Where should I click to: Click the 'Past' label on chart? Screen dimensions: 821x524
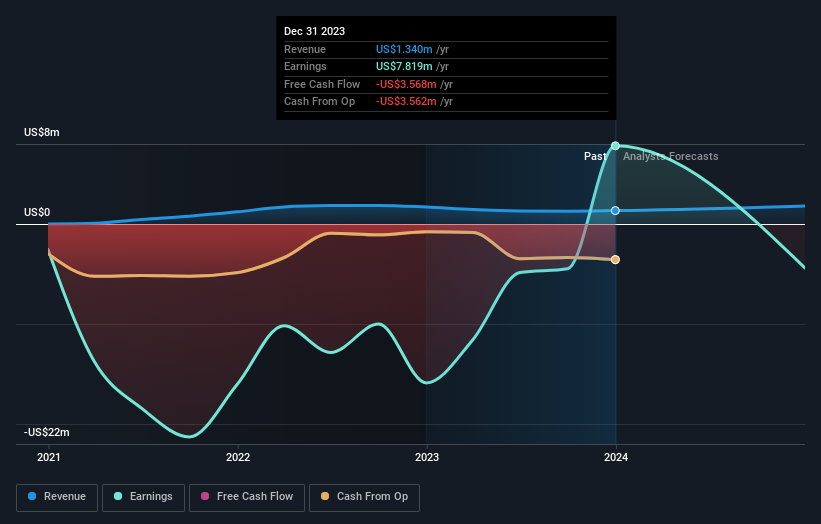pyautogui.click(x=595, y=157)
